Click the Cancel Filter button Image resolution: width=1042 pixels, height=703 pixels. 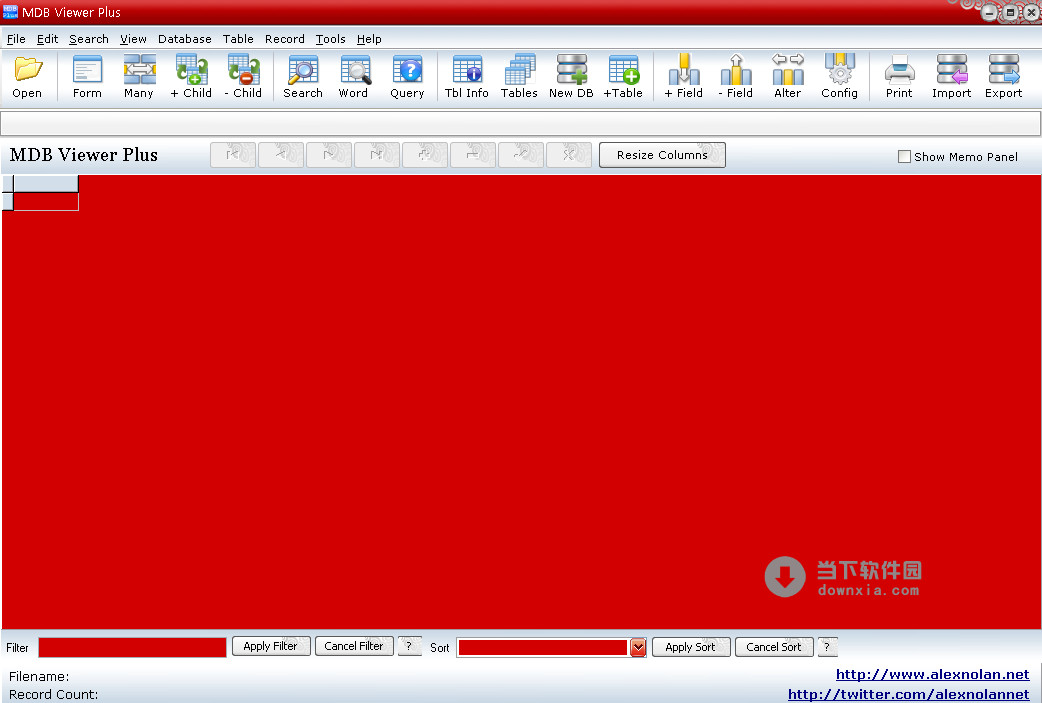(x=354, y=647)
